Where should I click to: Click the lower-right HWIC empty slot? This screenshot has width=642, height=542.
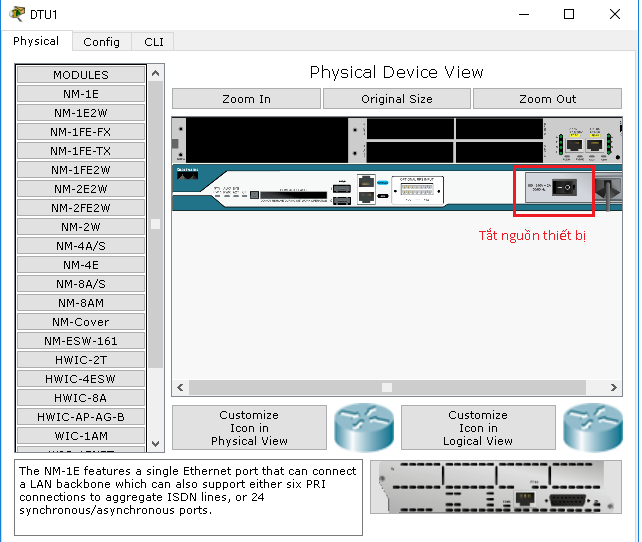tap(499, 152)
